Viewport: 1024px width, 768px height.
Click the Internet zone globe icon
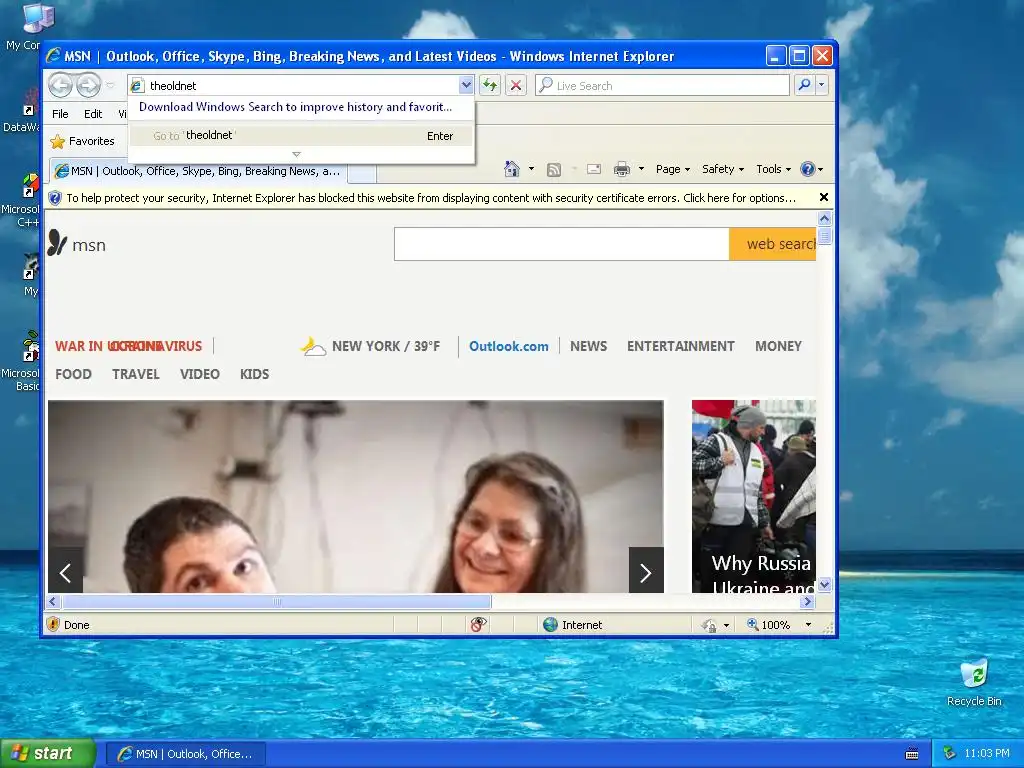(x=551, y=624)
